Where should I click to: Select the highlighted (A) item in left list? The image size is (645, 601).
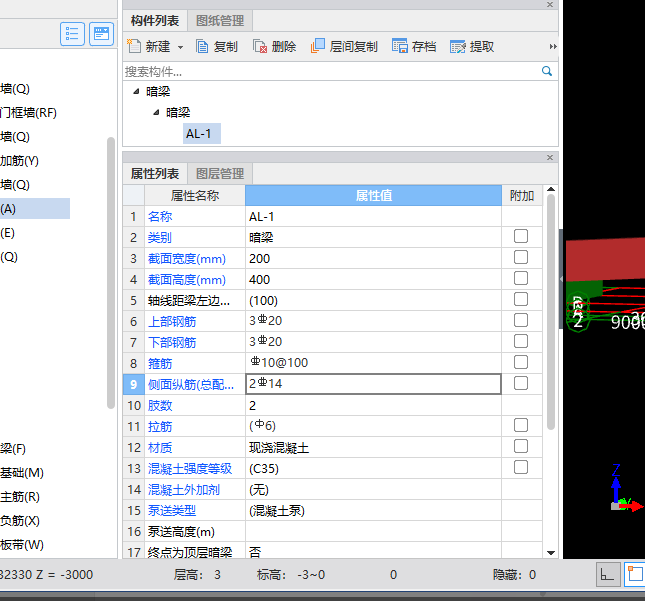[x=35, y=209]
